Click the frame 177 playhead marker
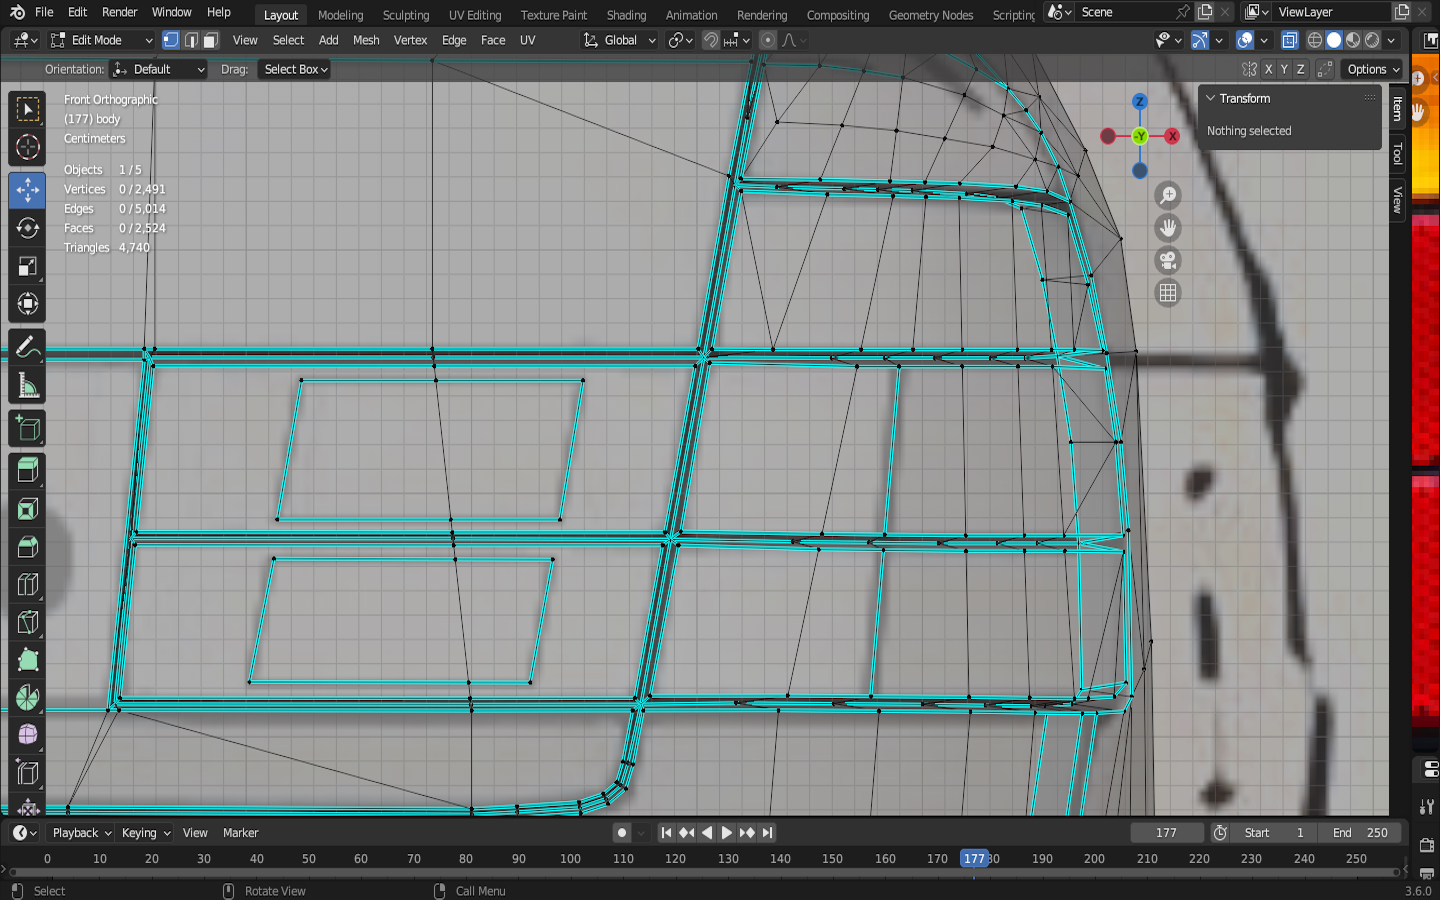The image size is (1440, 900). [974, 859]
